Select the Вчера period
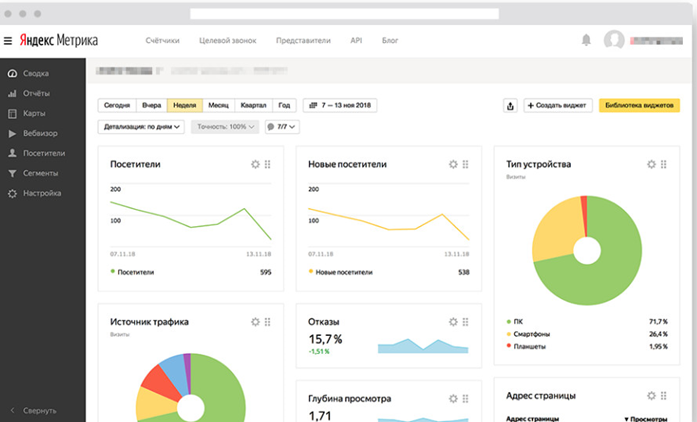 click(x=152, y=105)
